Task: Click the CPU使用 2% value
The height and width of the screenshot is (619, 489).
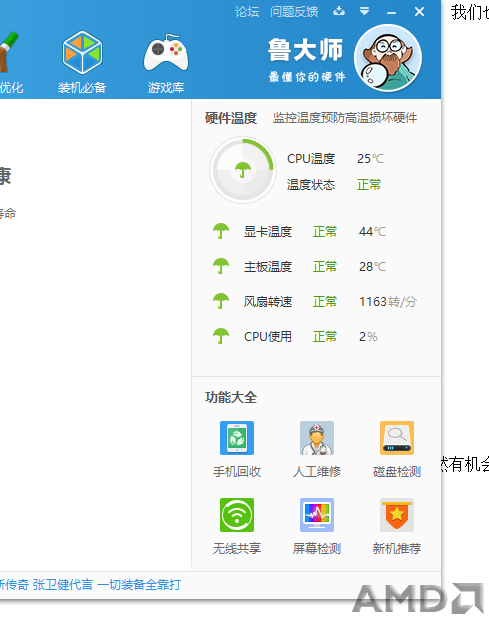Action: (x=368, y=337)
